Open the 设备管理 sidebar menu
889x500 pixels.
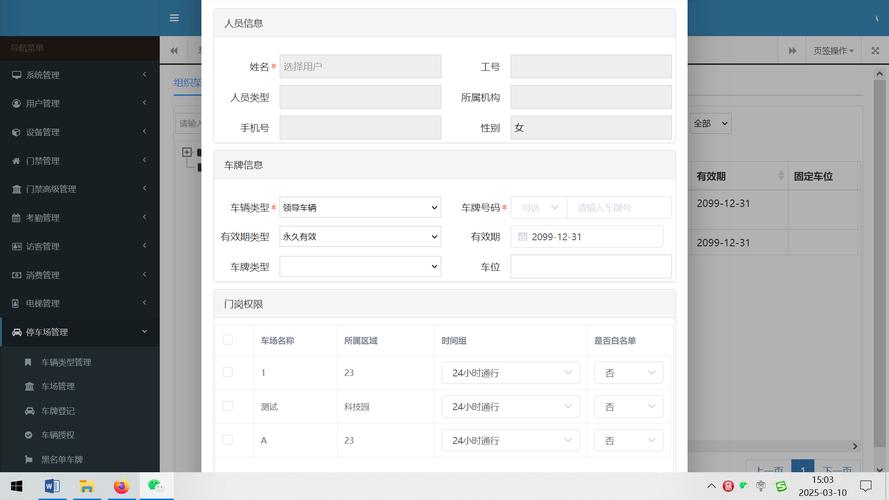[x=79, y=132]
